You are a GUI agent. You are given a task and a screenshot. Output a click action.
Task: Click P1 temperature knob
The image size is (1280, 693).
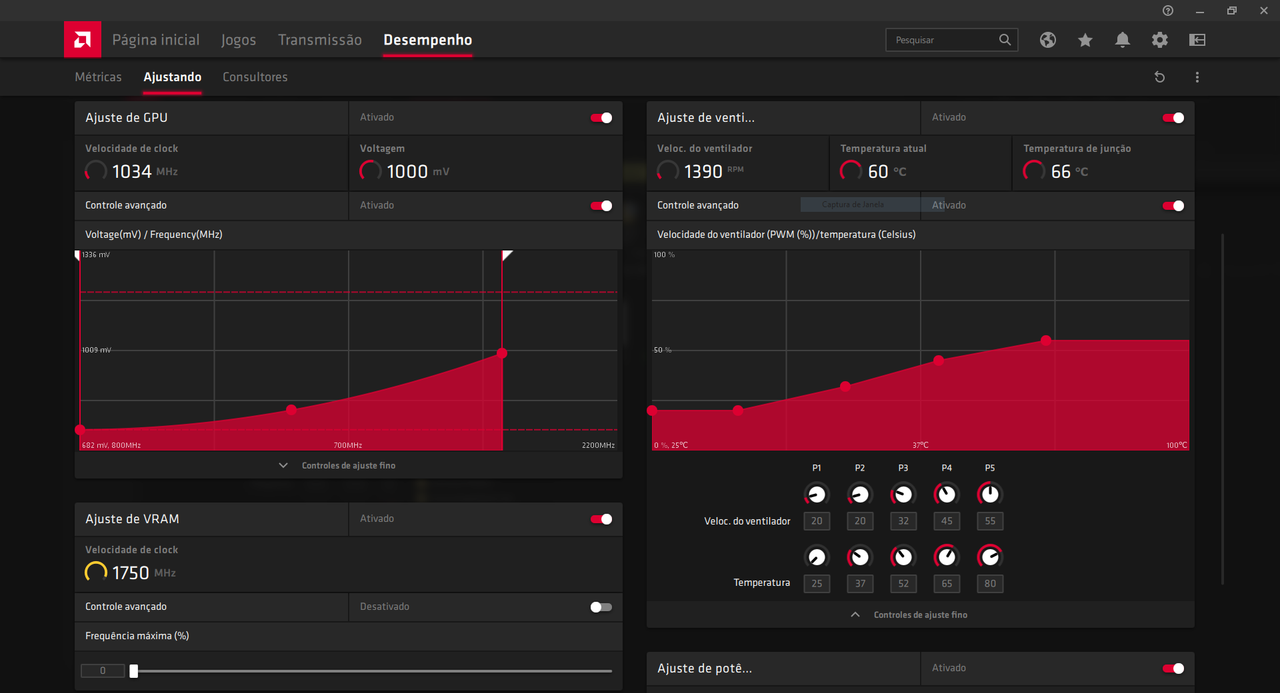point(817,556)
